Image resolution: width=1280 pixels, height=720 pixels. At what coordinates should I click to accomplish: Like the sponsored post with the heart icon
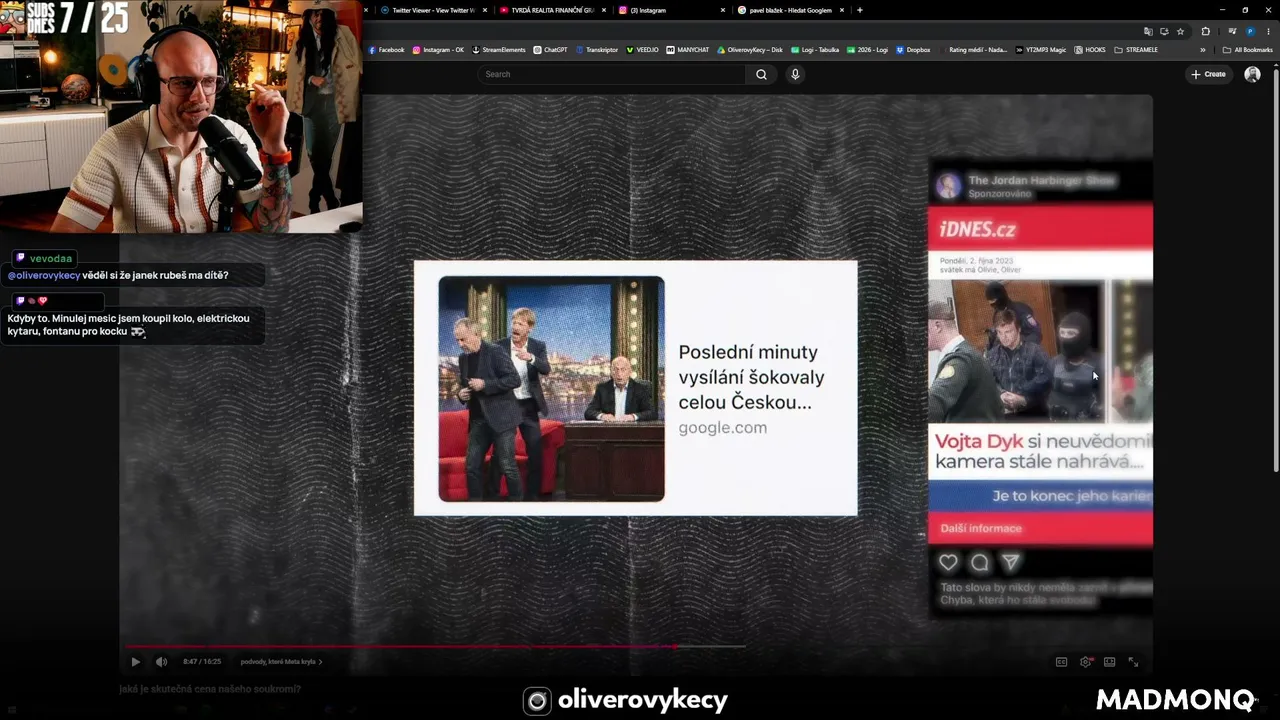[948, 562]
